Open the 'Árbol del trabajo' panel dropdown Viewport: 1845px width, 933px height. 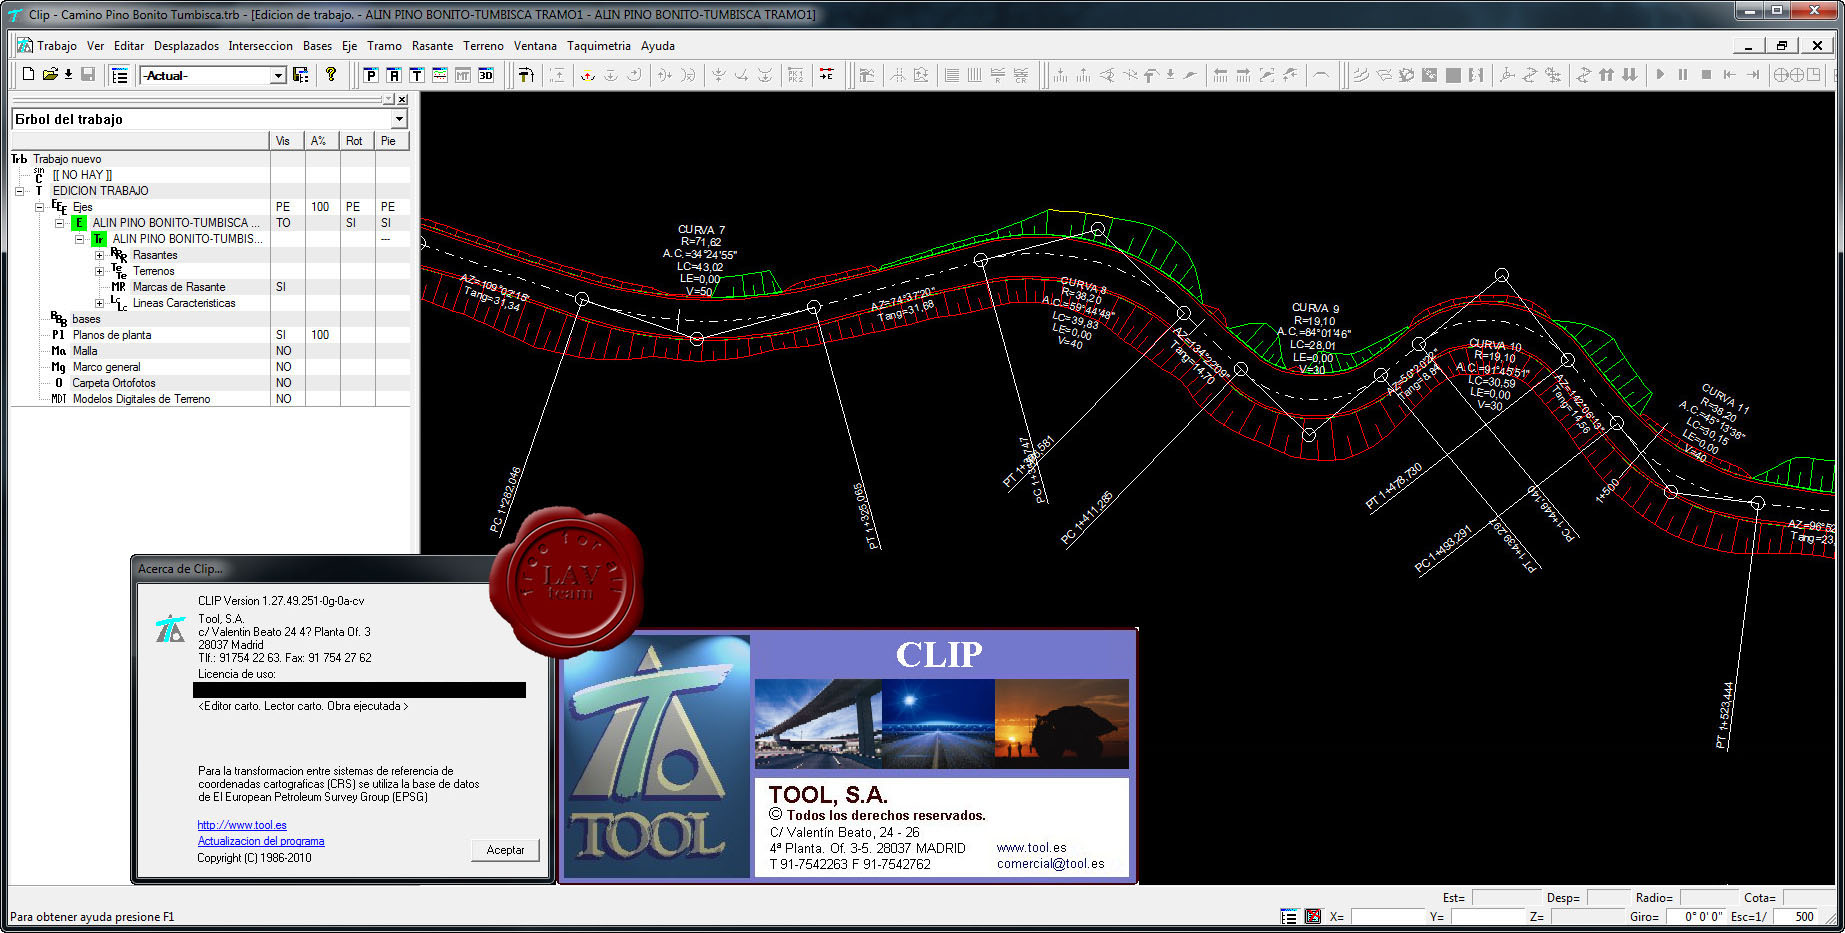399,119
